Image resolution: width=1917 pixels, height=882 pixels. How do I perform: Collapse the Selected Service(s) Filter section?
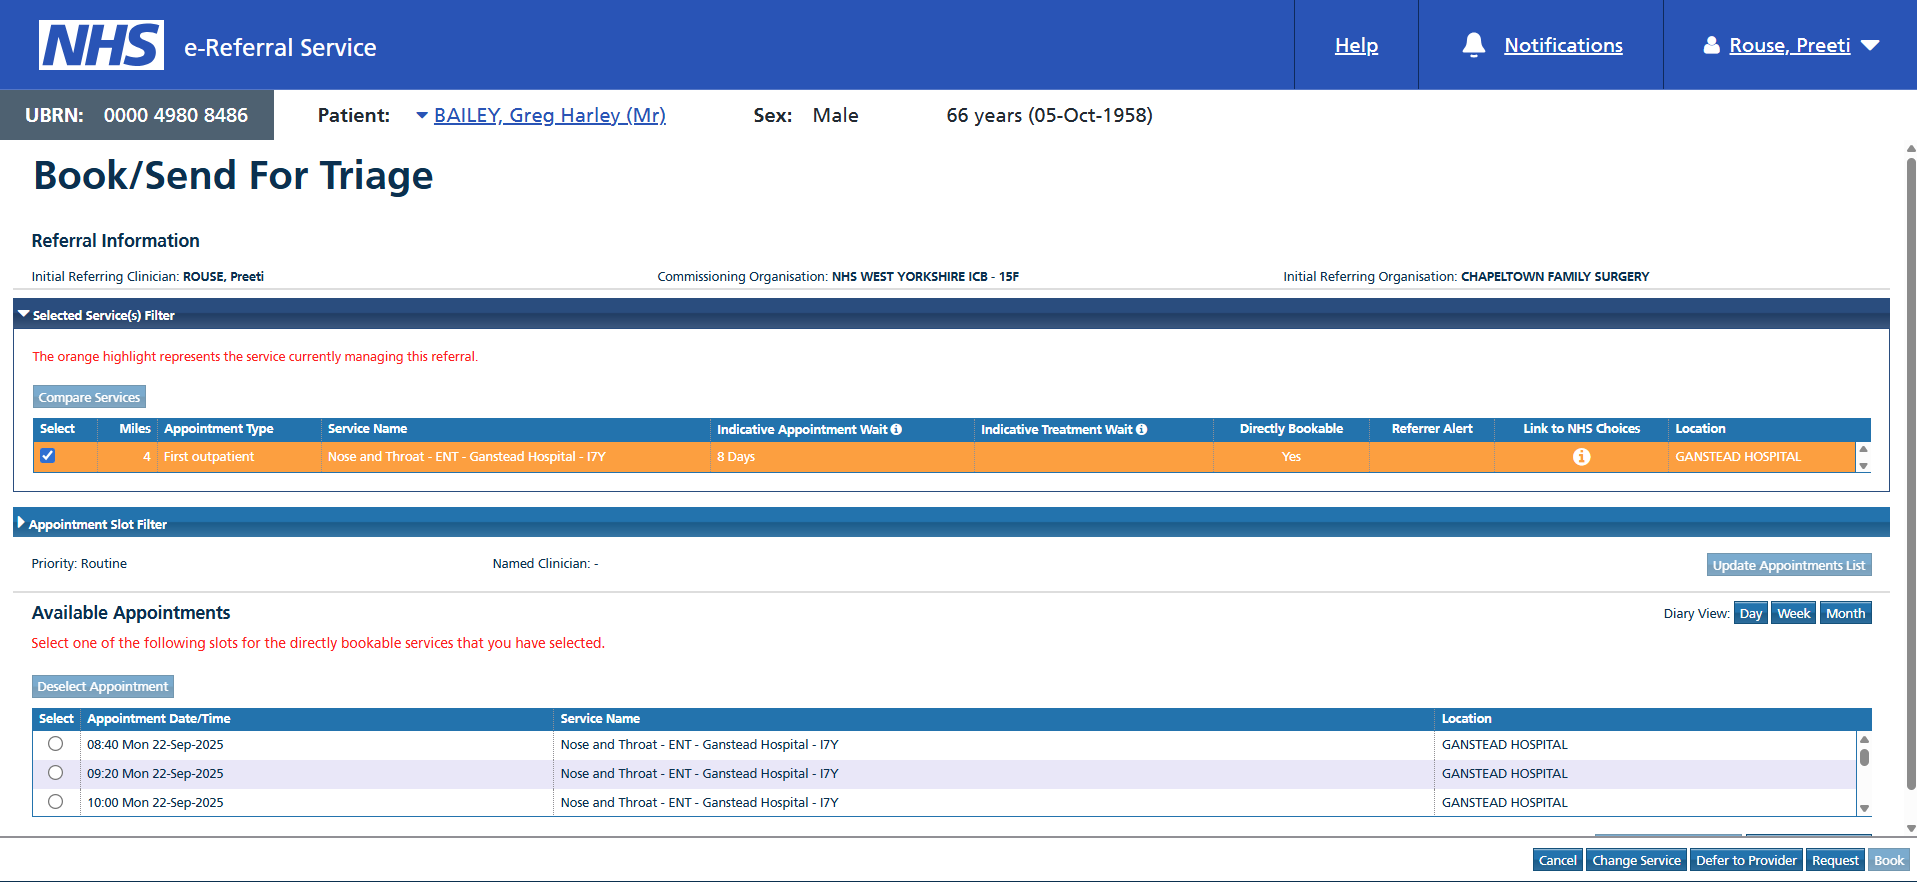coord(24,314)
